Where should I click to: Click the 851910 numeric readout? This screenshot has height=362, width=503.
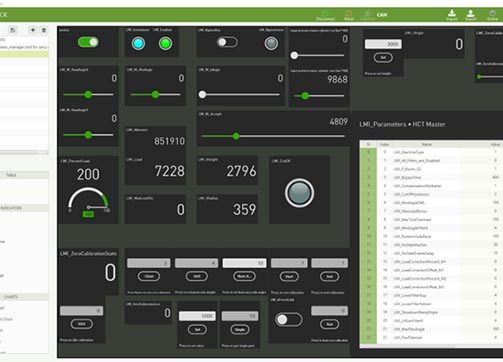(x=169, y=141)
